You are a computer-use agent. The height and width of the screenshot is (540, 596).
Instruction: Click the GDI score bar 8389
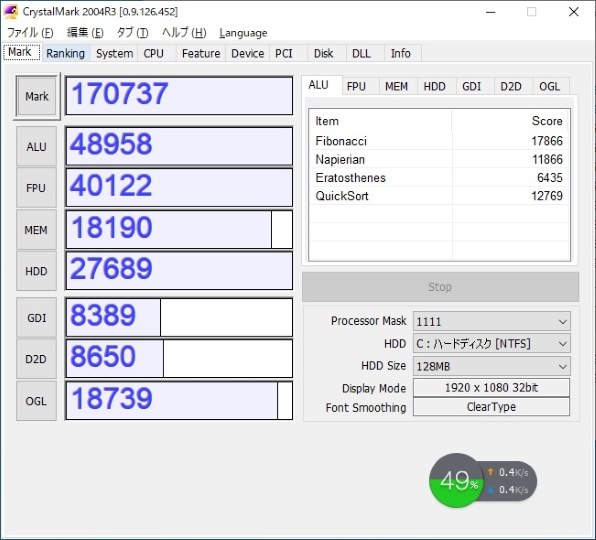point(179,318)
